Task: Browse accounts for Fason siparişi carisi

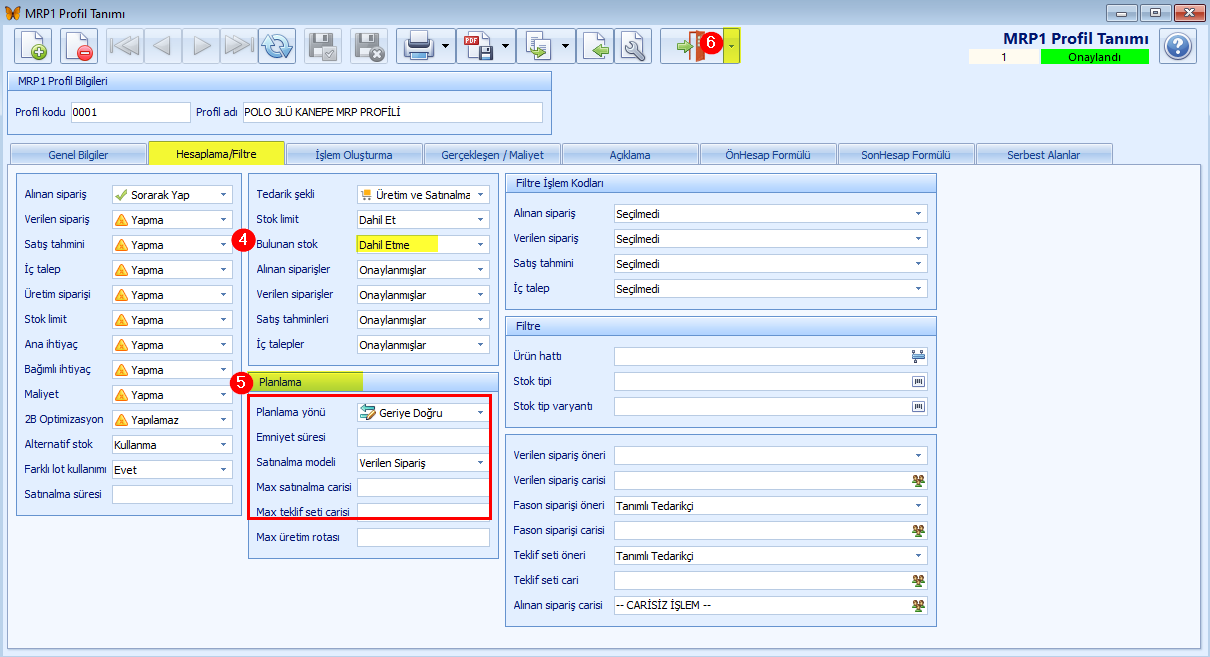Action: (x=918, y=530)
